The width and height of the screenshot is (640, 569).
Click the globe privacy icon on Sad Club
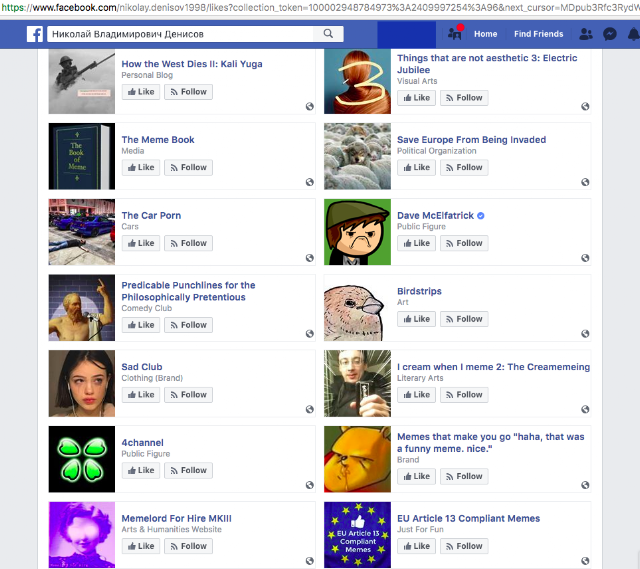(x=310, y=409)
